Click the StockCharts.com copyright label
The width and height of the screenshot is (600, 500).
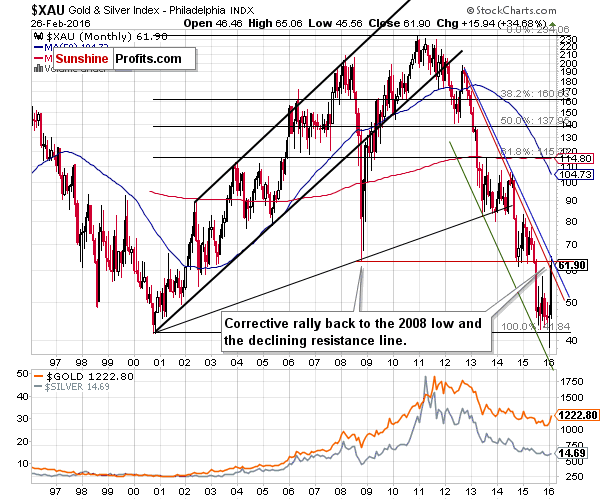tap(511, 10)
